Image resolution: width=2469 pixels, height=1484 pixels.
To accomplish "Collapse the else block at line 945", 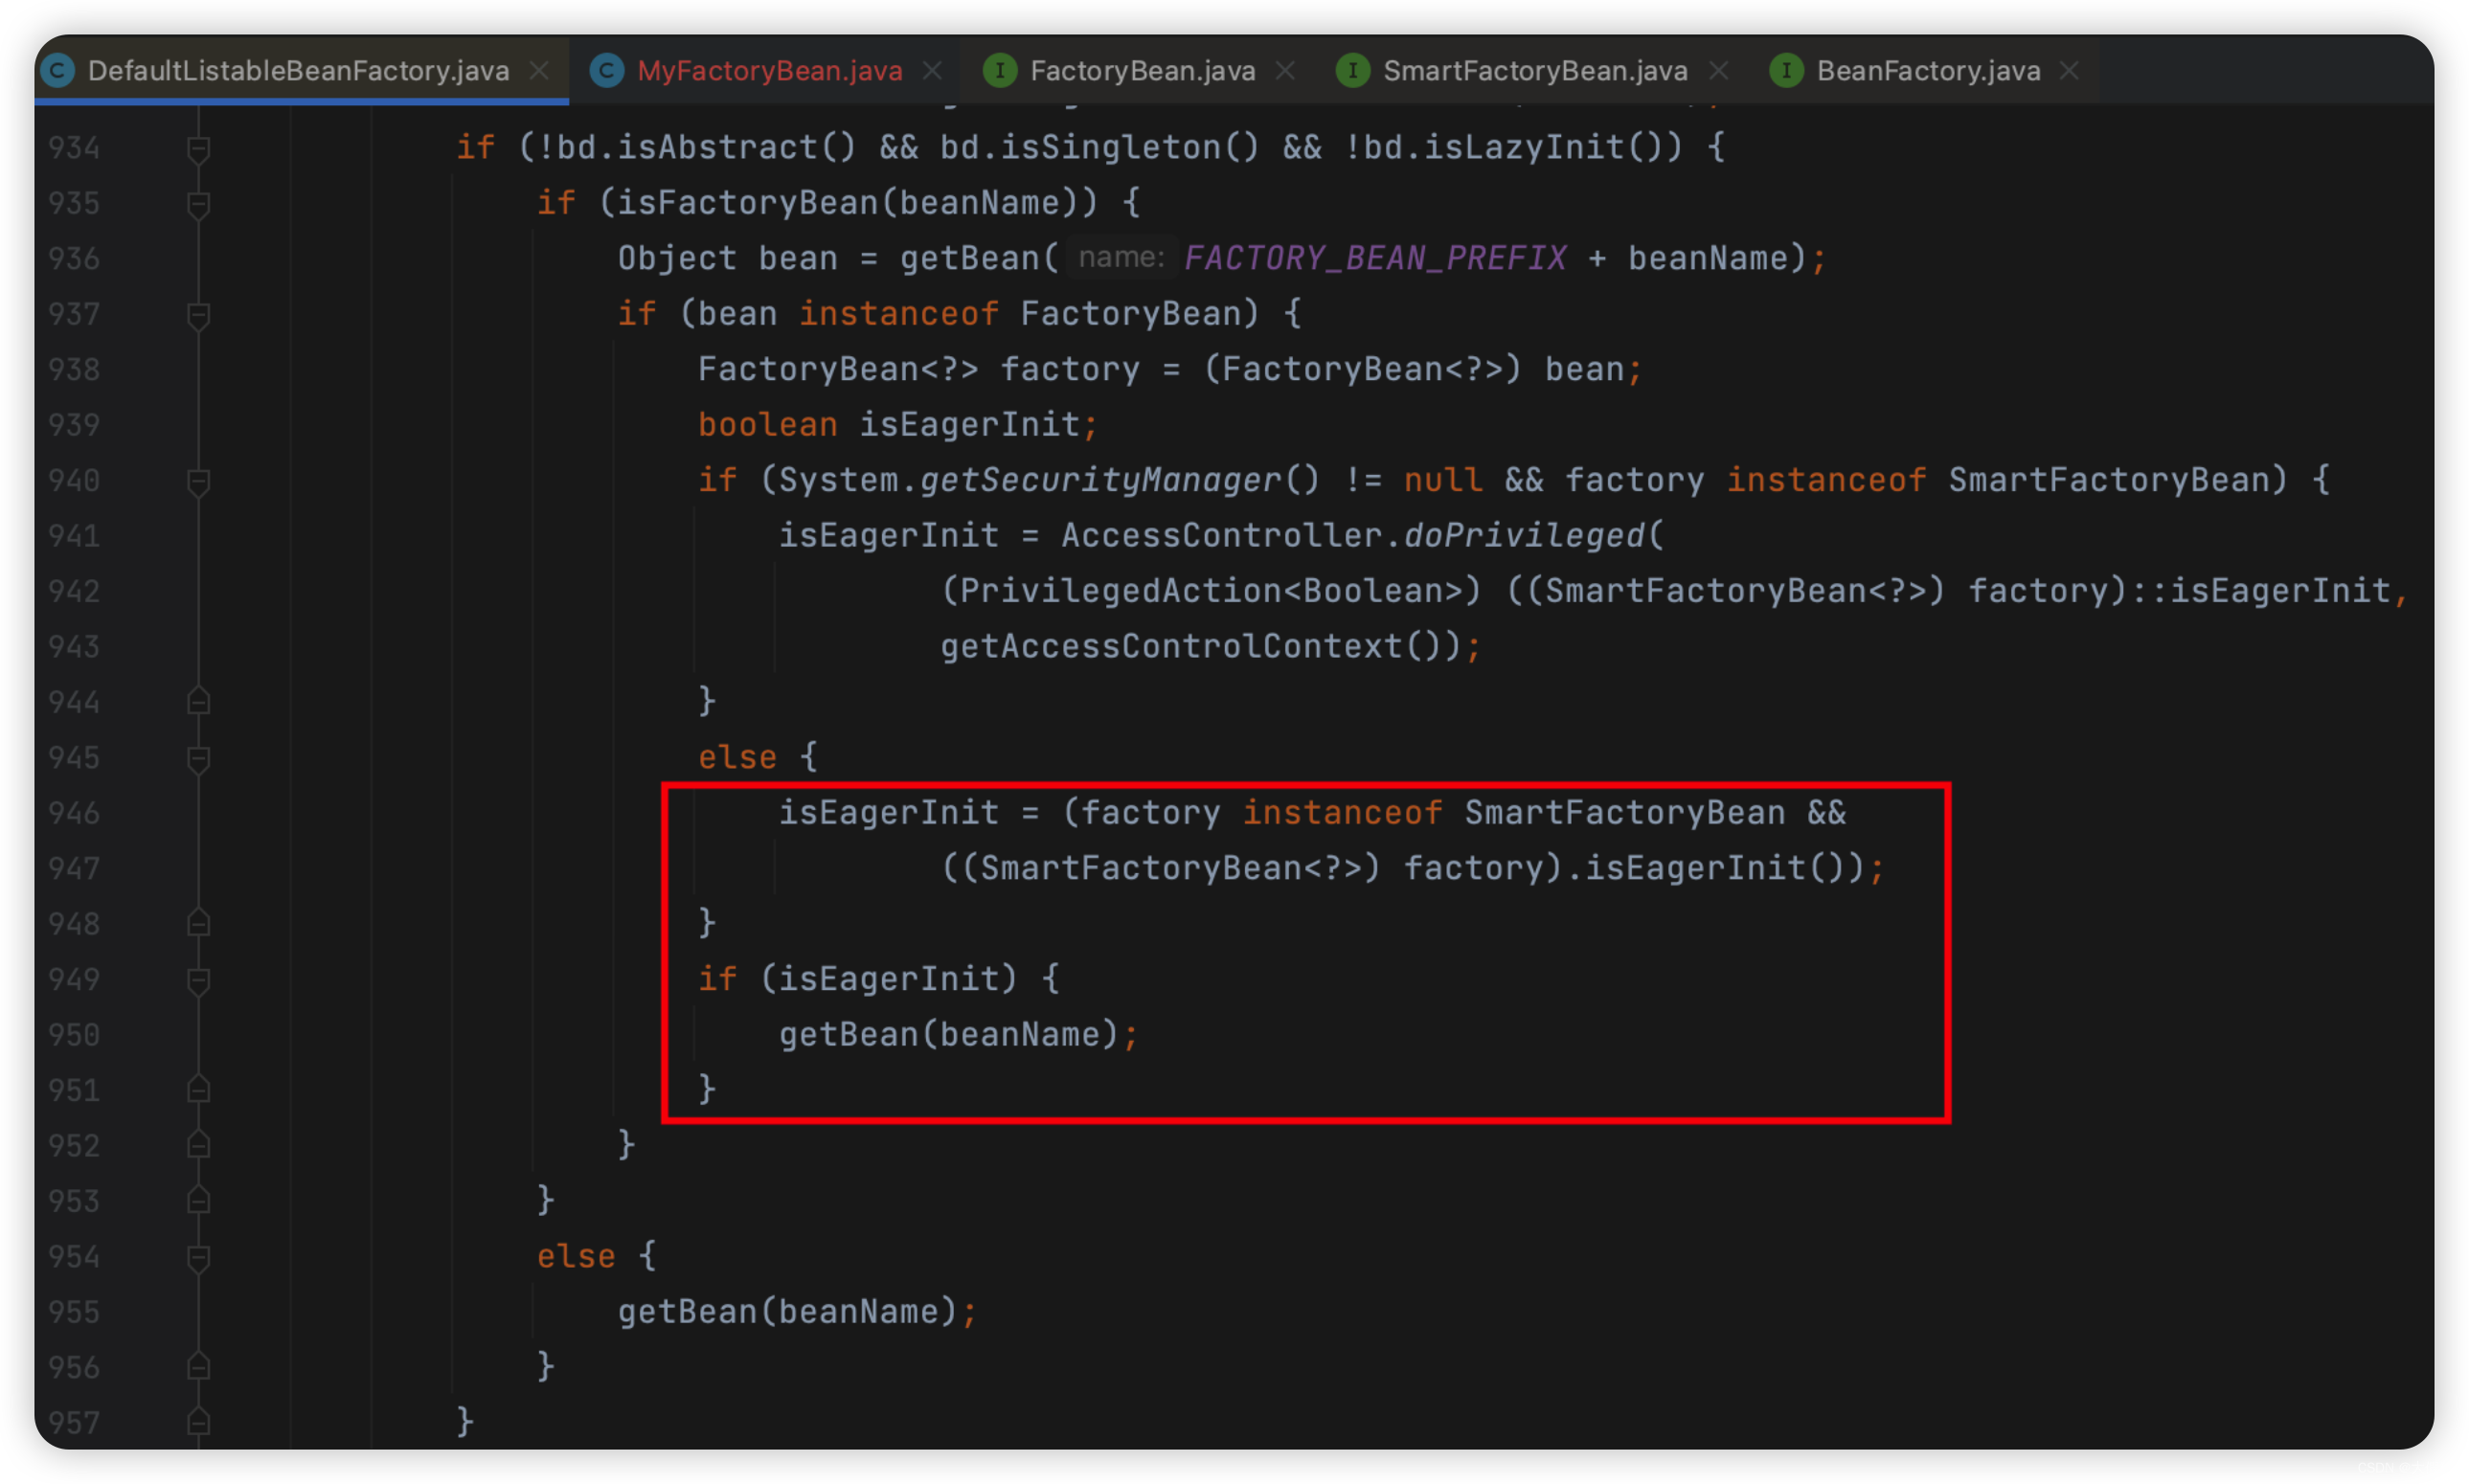I will [198, 758].
